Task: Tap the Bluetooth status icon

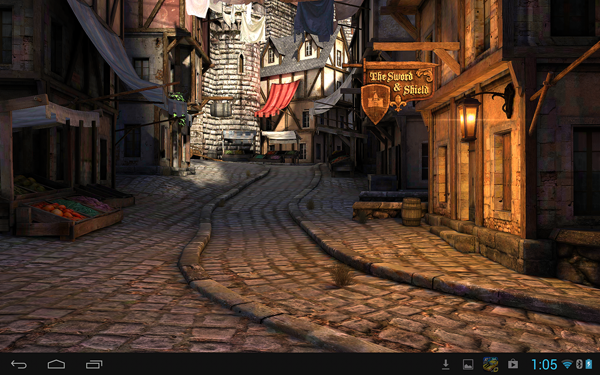Action: [x=579, y=364]
